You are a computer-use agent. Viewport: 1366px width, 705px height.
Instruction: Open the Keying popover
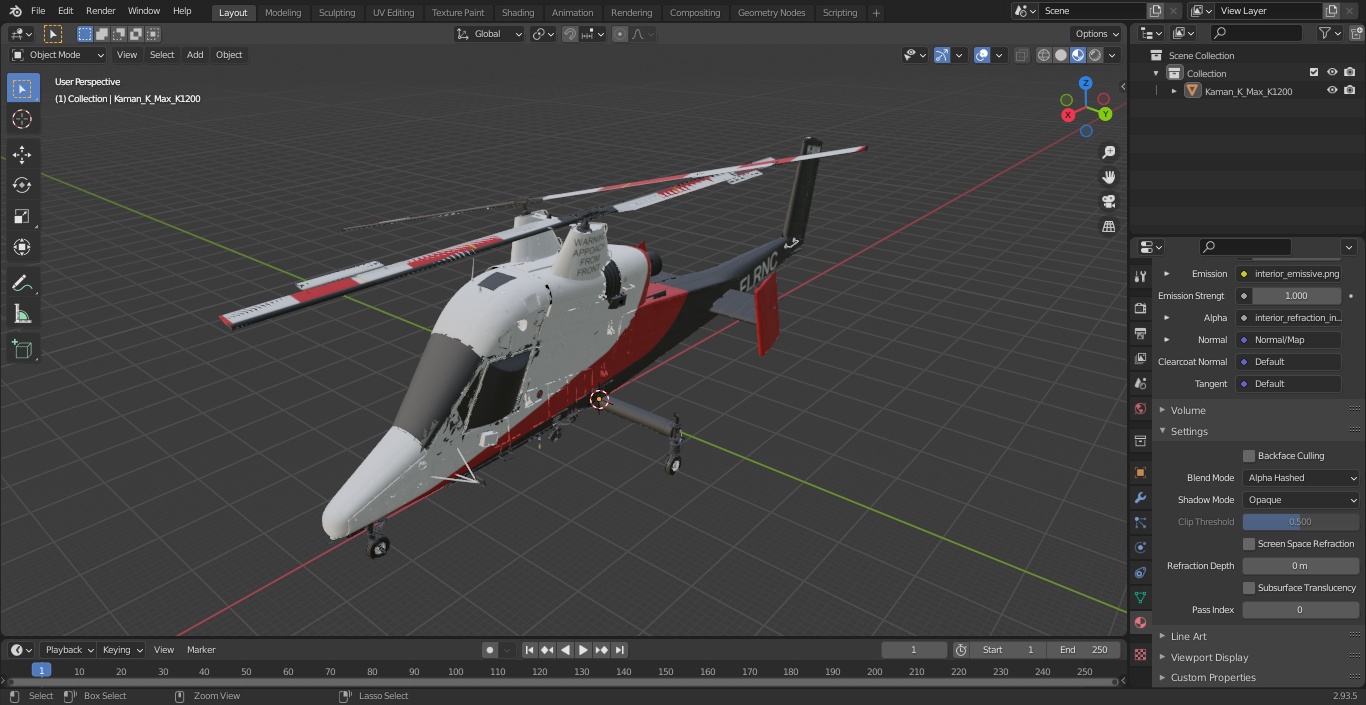click(122, 650)
